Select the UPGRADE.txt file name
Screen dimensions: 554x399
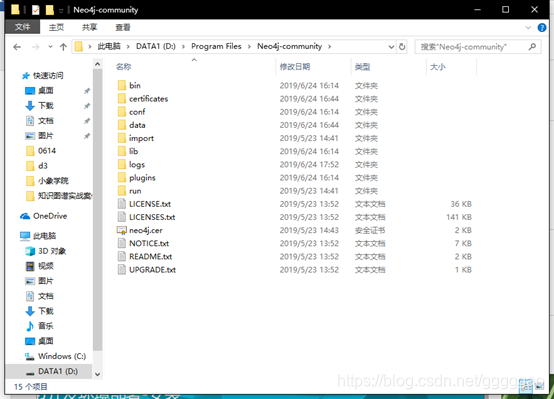pos(152,270)
